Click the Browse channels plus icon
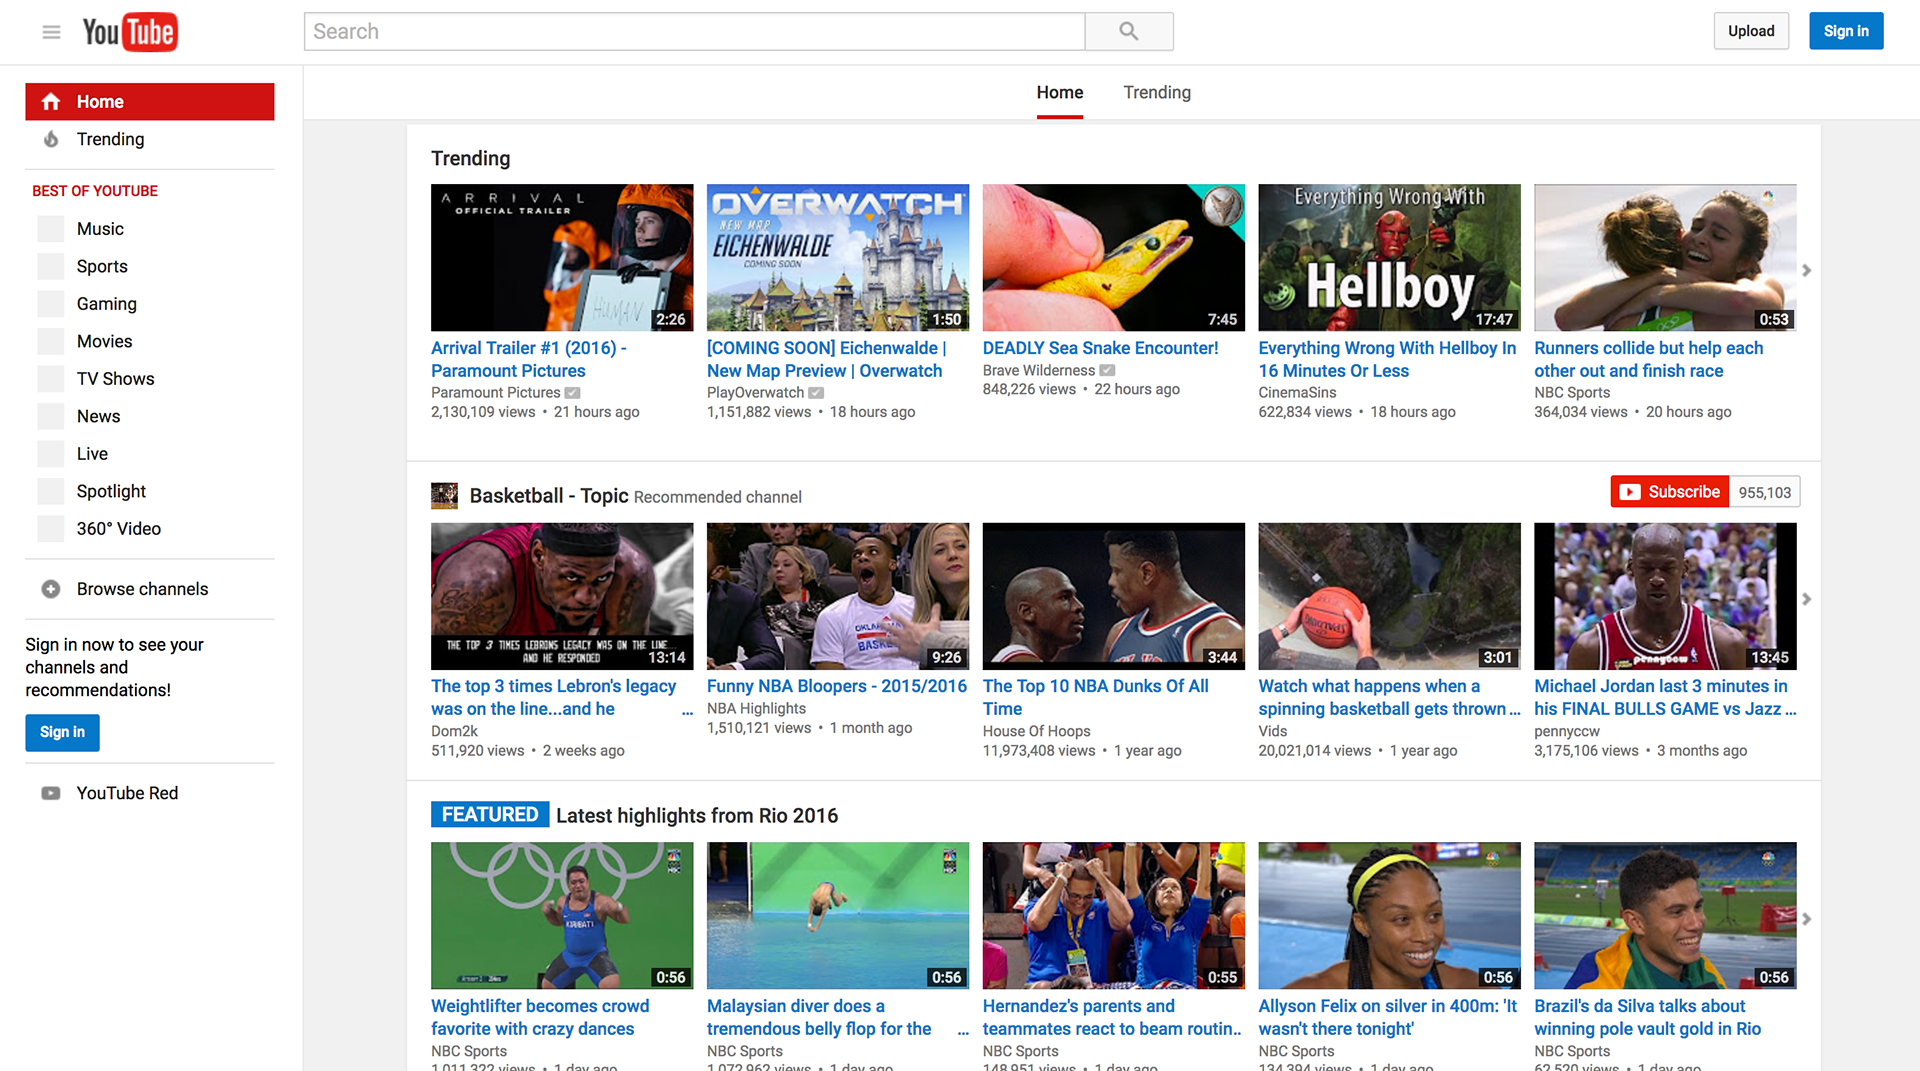1920x1071 pixels. [x=51, y=589]
